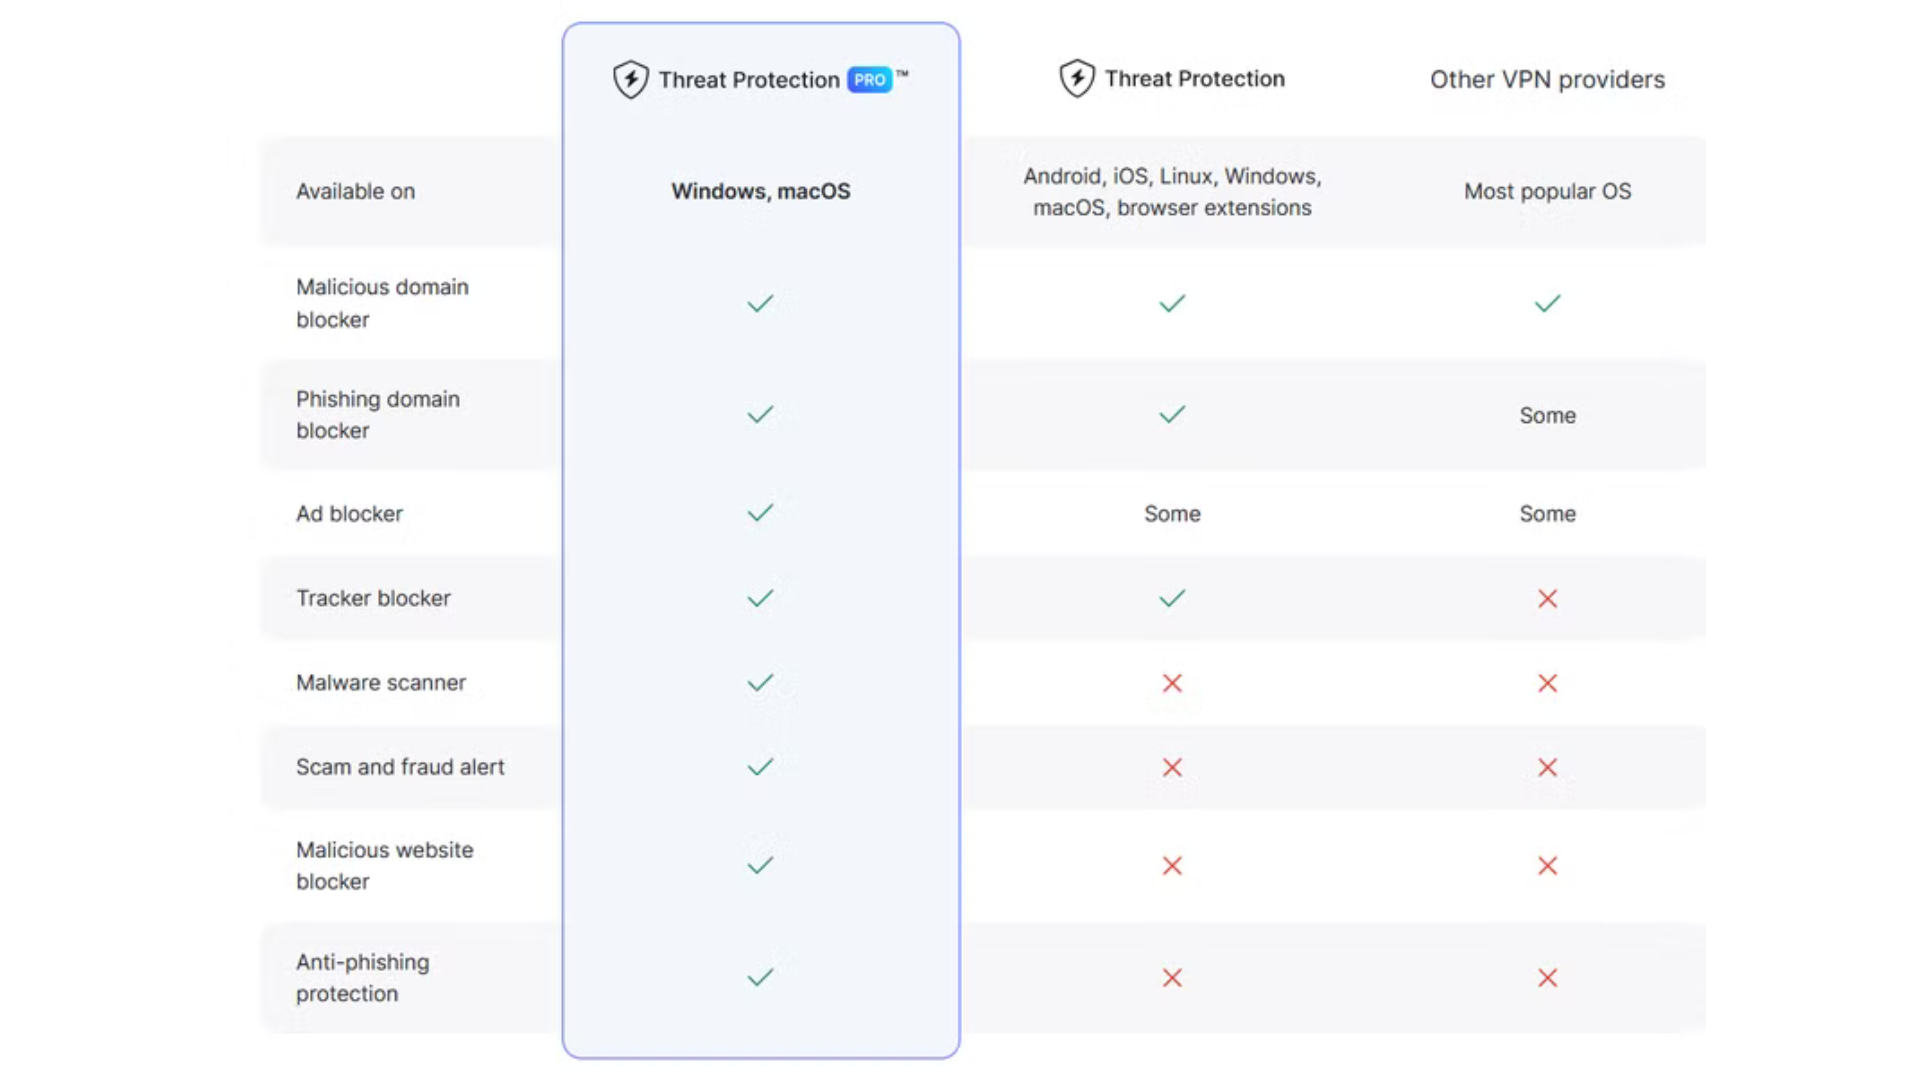Click Threat Protection checkmark for Tracker blocker

click(x=1172, y=598)
